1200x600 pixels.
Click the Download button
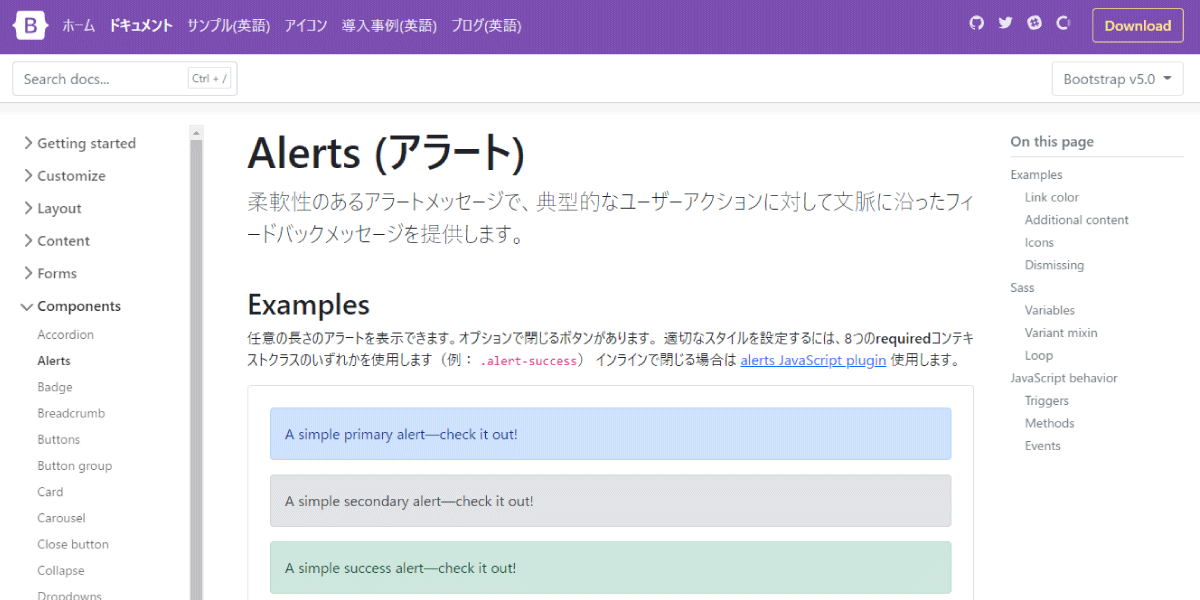(1138, 26)
